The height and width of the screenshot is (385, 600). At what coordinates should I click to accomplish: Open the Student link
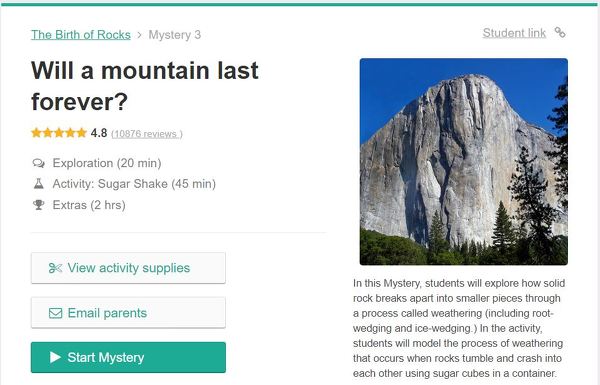pyautogui.click(x=514, y=33)
